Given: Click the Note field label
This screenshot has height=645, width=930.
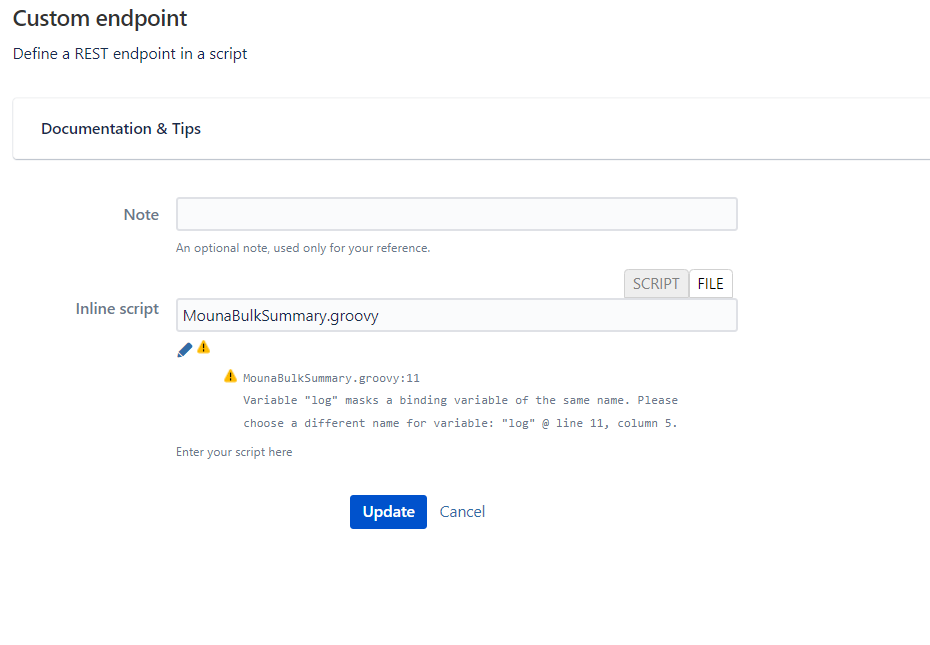Looking at the screenshot, I should [x=141, y=215].
